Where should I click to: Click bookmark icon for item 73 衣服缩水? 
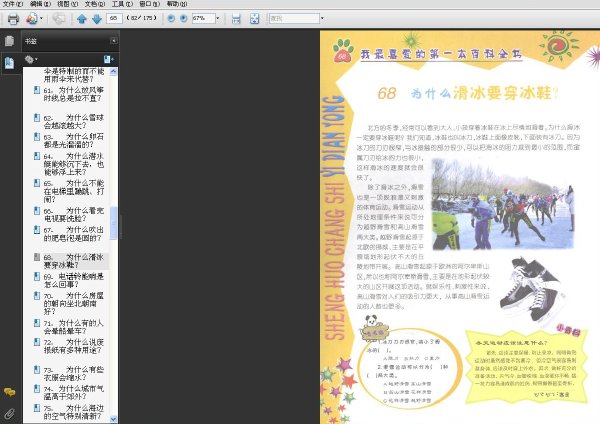click(37, 370)
